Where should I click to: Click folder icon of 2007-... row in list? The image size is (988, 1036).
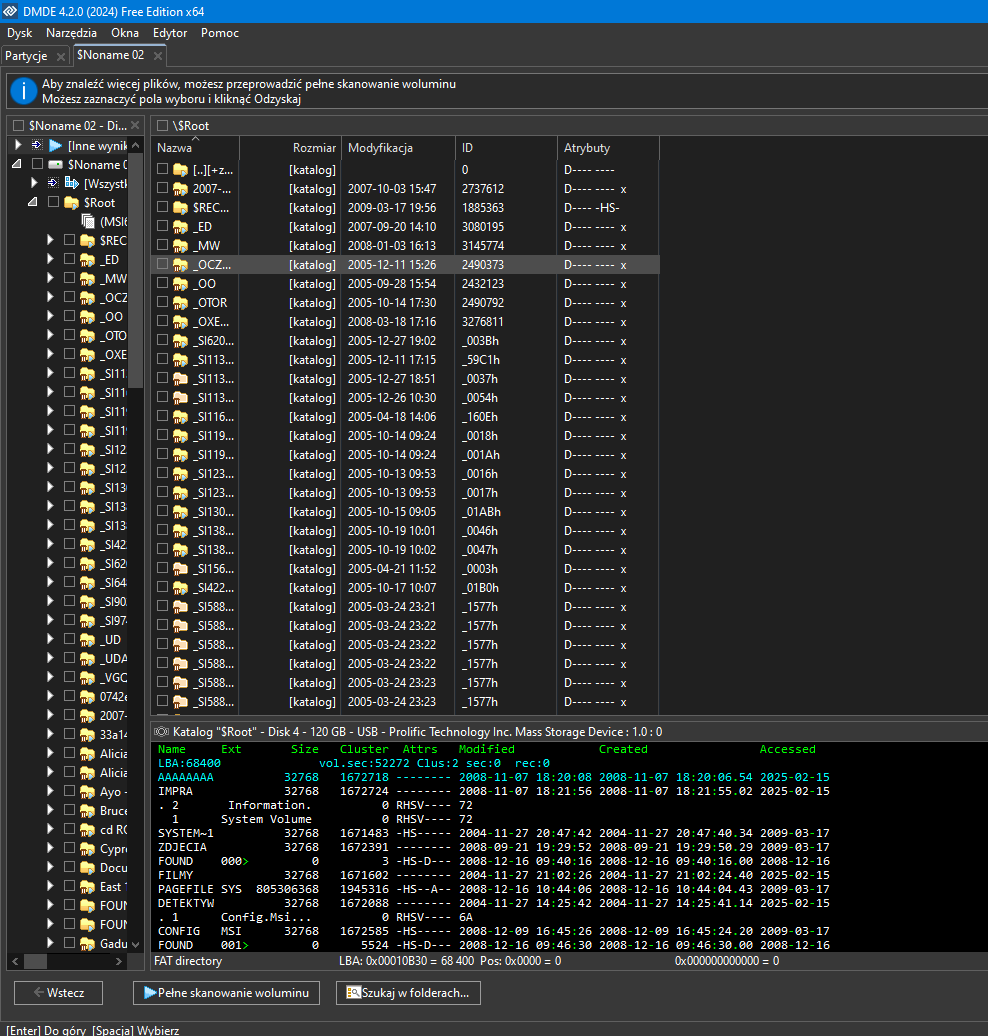[x=180, y=189]
